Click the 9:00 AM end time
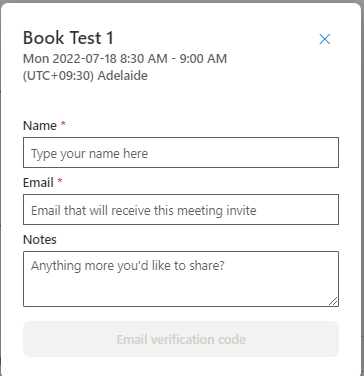The width and height of the screenshot is (364, 376). pos(203,59)
